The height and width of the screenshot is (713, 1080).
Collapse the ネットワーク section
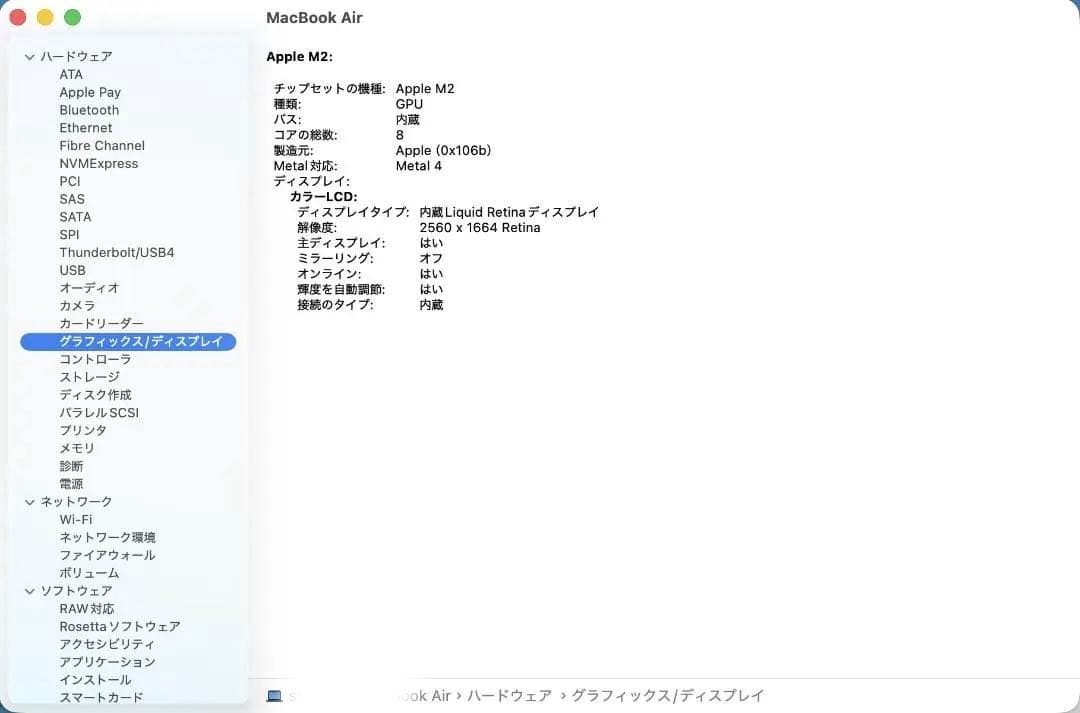pos(30,501)
